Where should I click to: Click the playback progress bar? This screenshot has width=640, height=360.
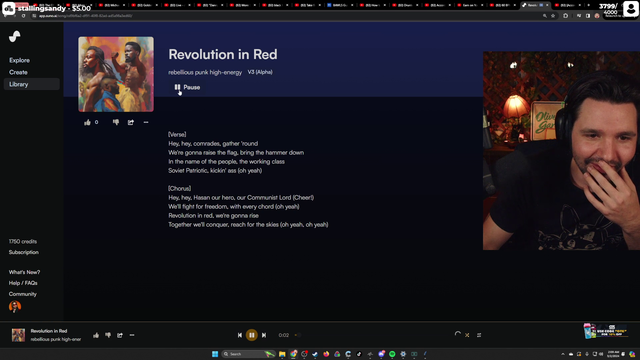point(371,335)
